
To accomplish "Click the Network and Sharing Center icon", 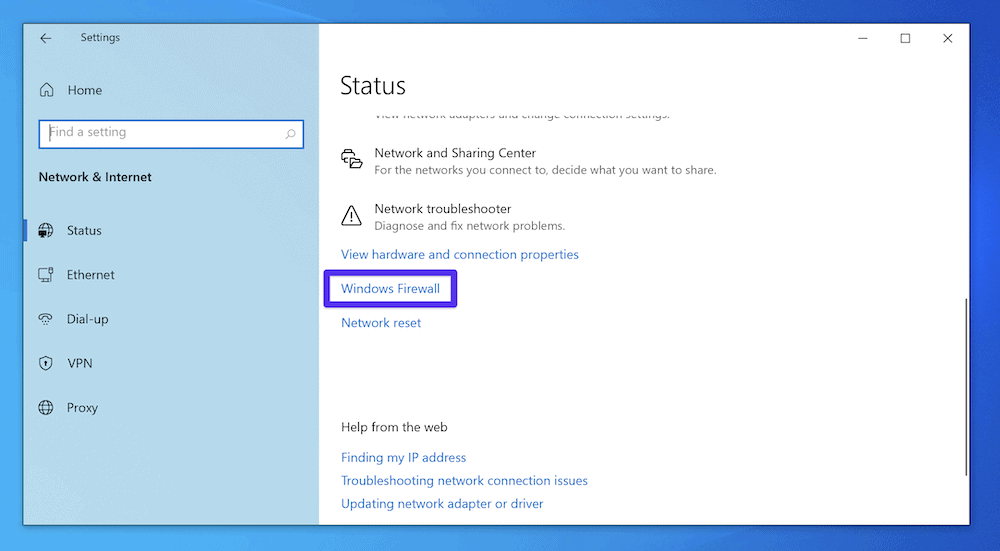I will [x=351, y=160].
